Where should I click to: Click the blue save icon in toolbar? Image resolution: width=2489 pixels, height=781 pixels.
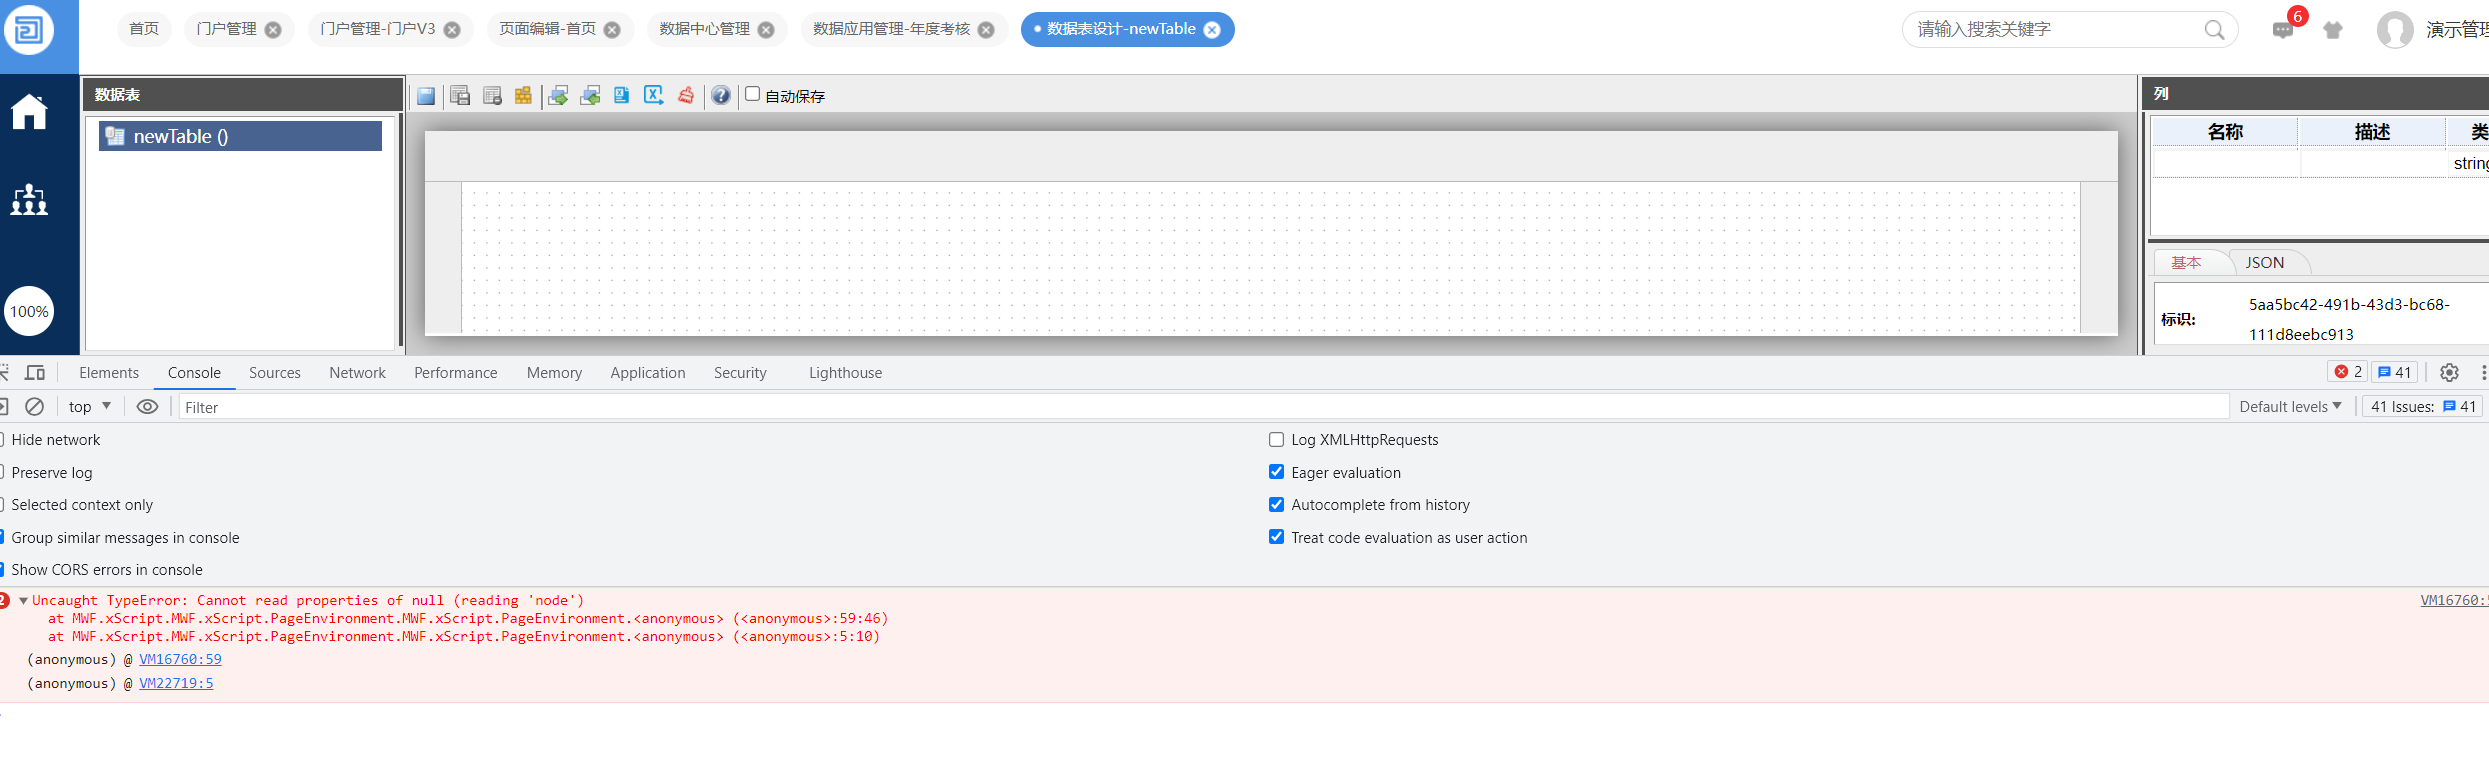tap(426, 96)
